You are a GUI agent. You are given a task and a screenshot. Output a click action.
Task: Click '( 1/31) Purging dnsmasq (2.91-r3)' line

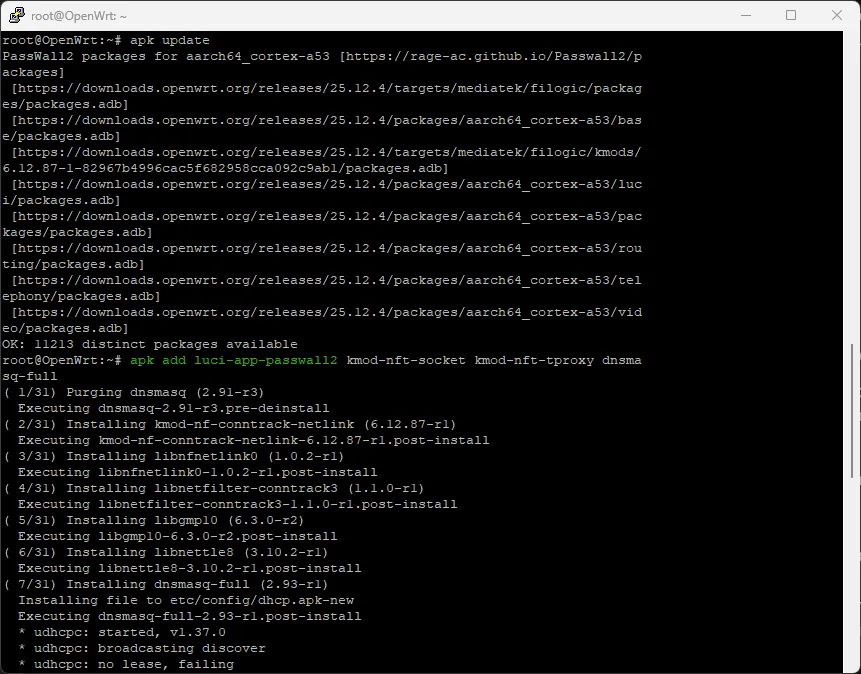(133, 392)
